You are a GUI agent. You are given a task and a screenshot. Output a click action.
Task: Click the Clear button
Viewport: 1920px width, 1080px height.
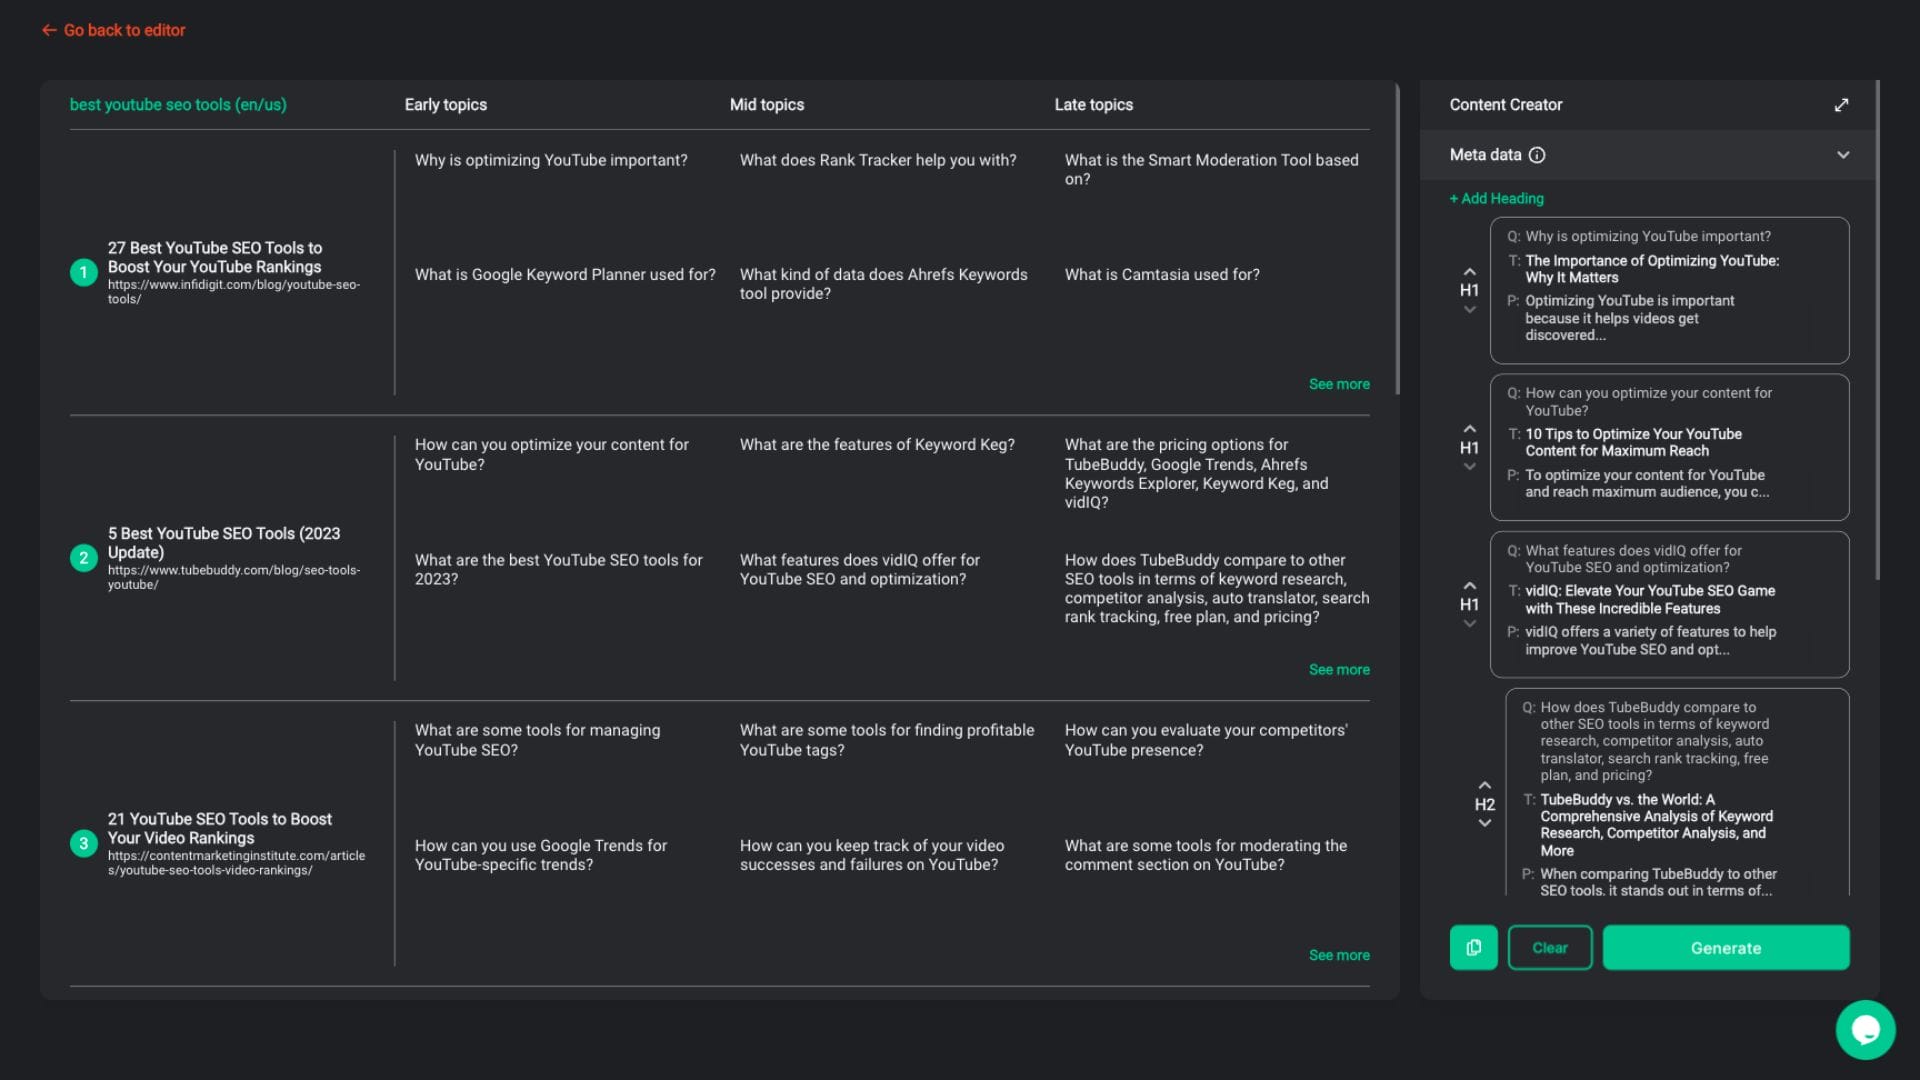1549,947
